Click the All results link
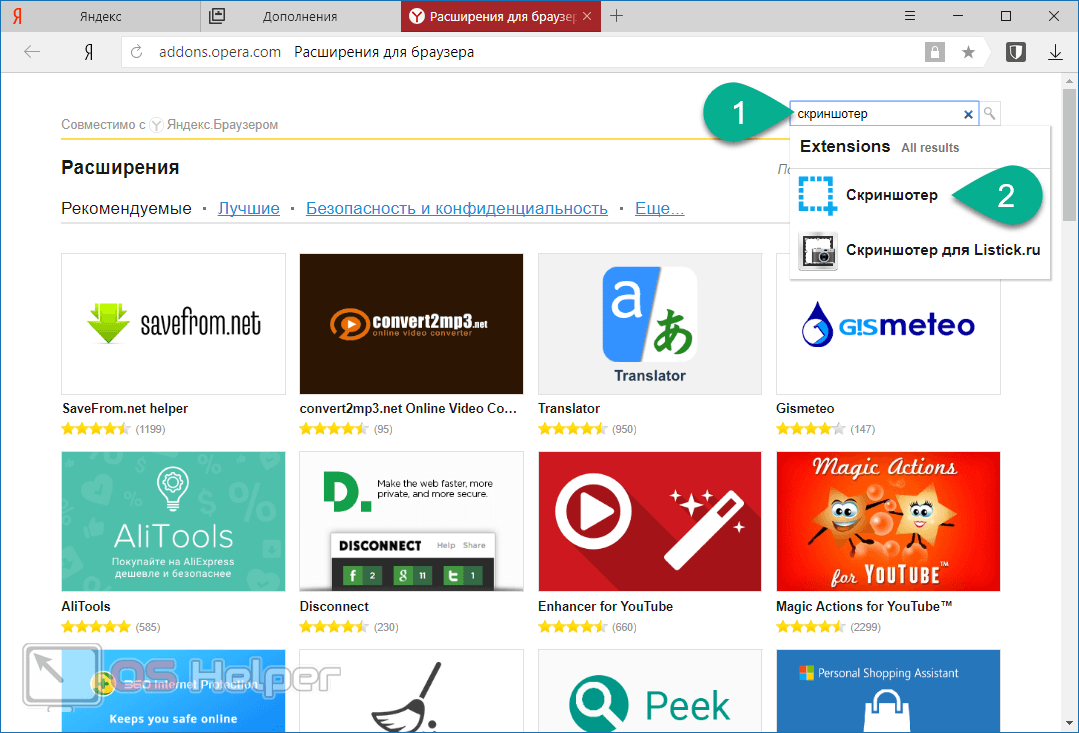Screen dimensions: 1079x733 click(930, 148)
